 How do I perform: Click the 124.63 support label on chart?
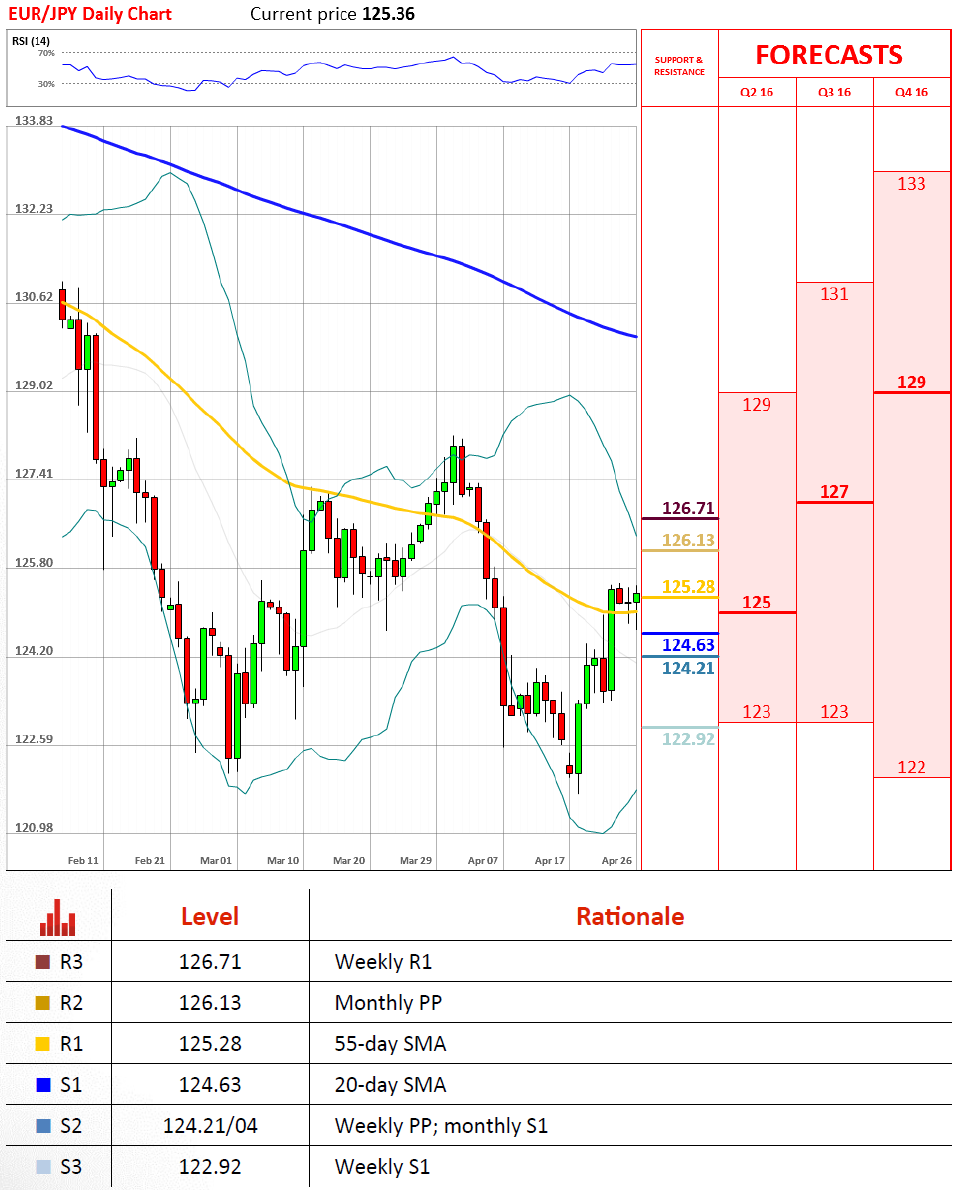[x=688, y=645]
